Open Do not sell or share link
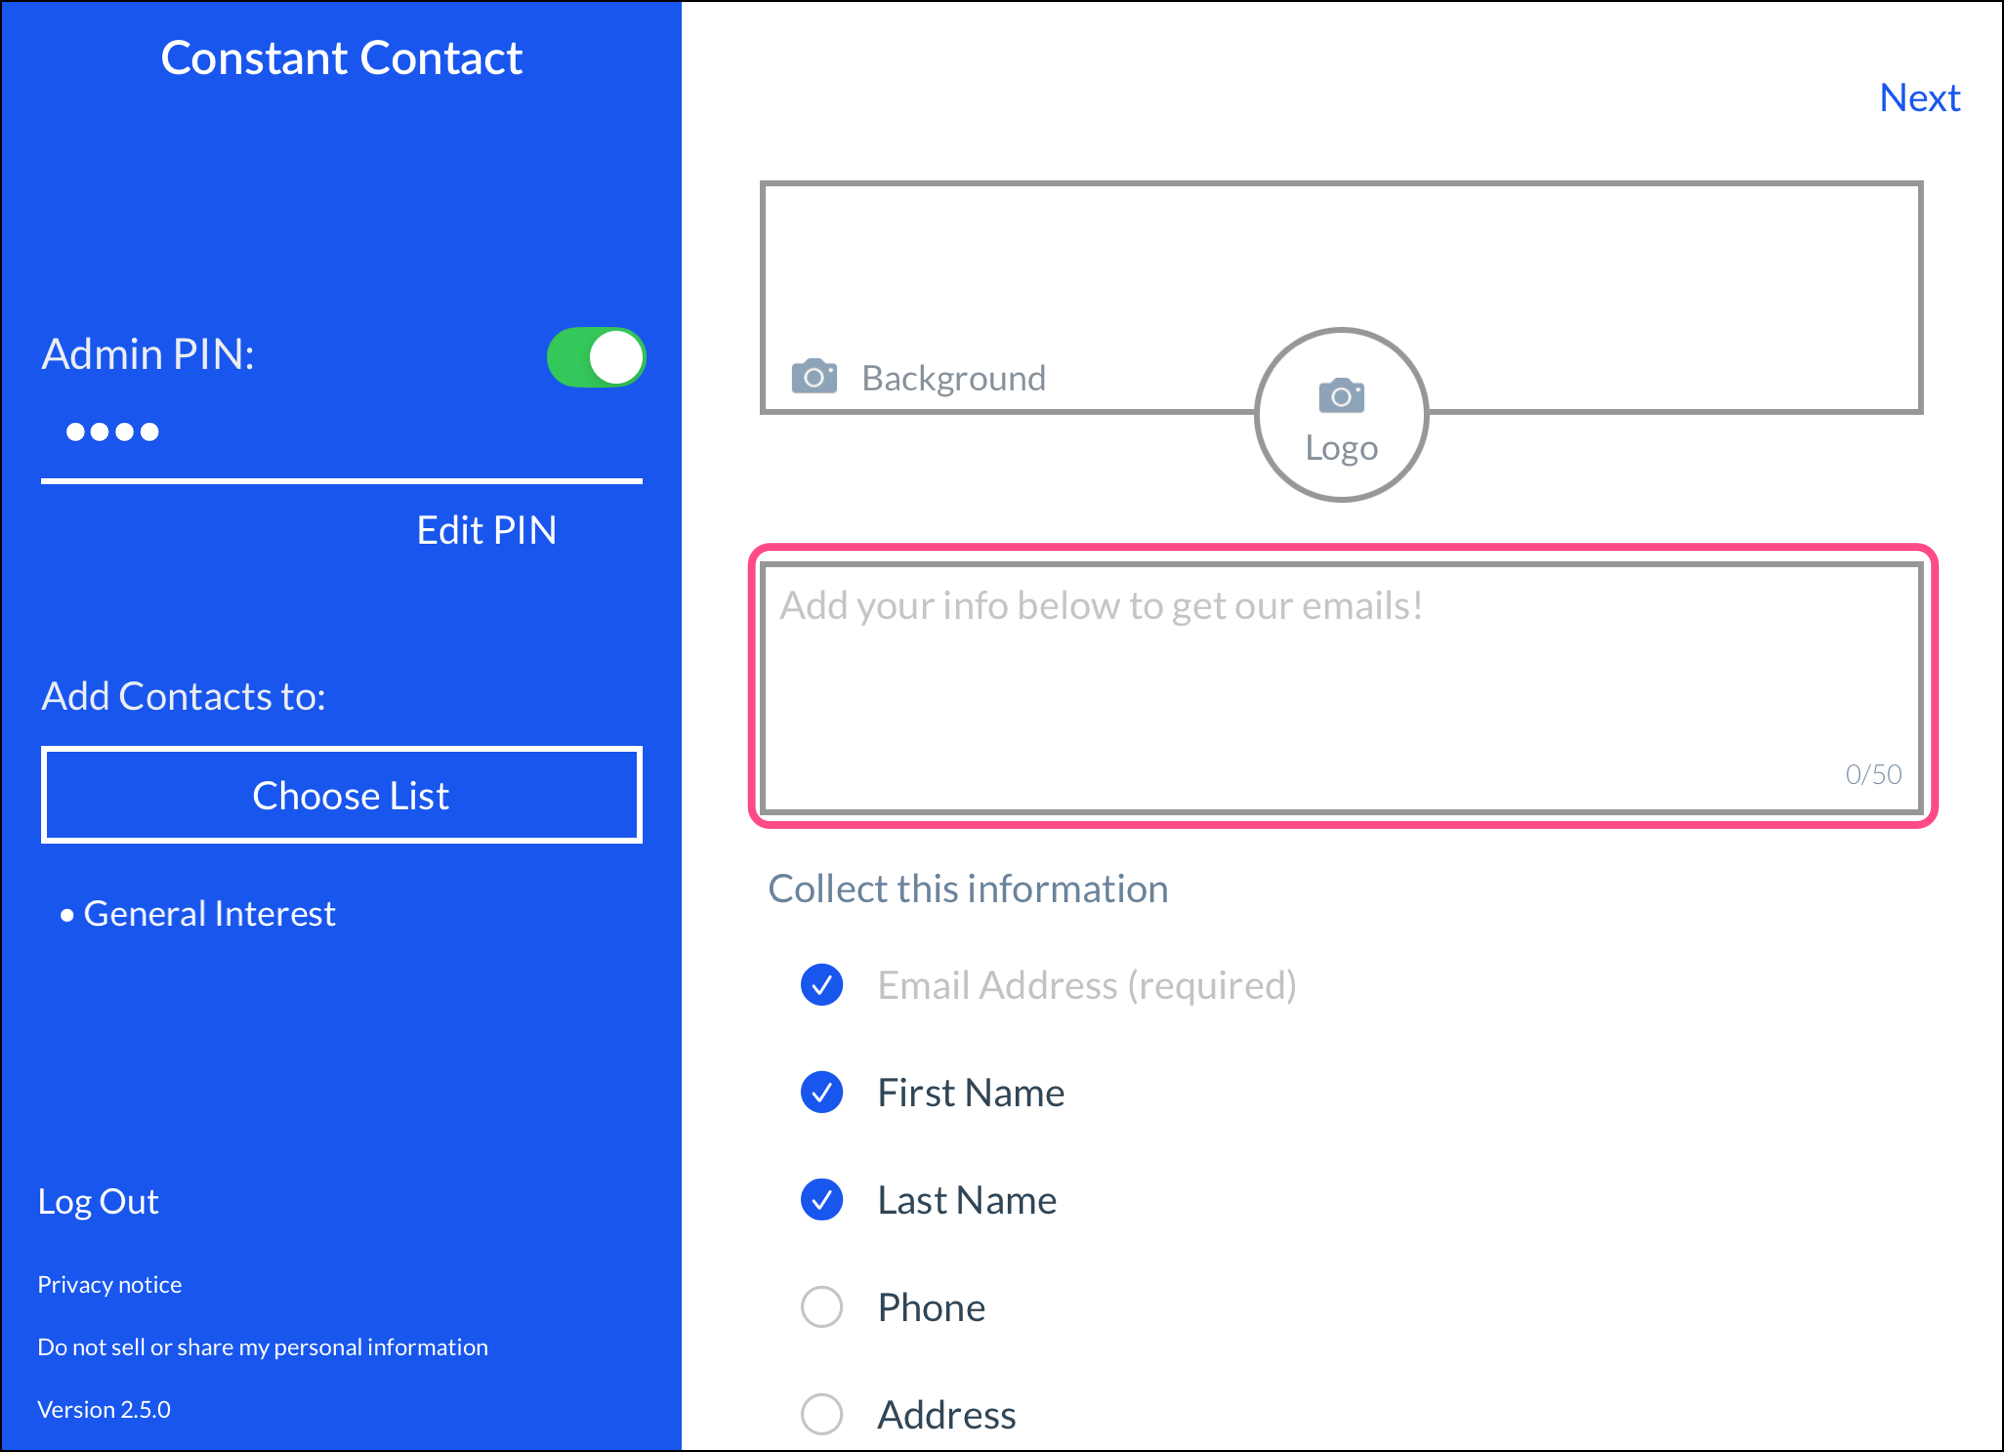 coord(262,1347)
